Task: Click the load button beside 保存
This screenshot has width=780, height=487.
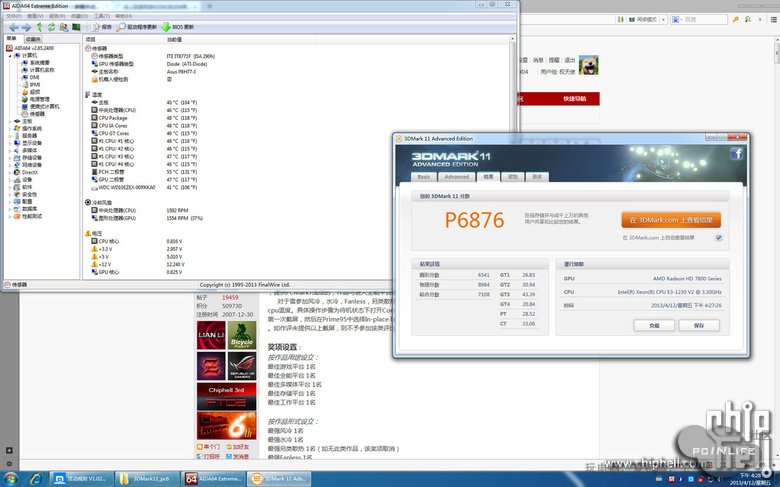Action: click(x=654, y=325)
